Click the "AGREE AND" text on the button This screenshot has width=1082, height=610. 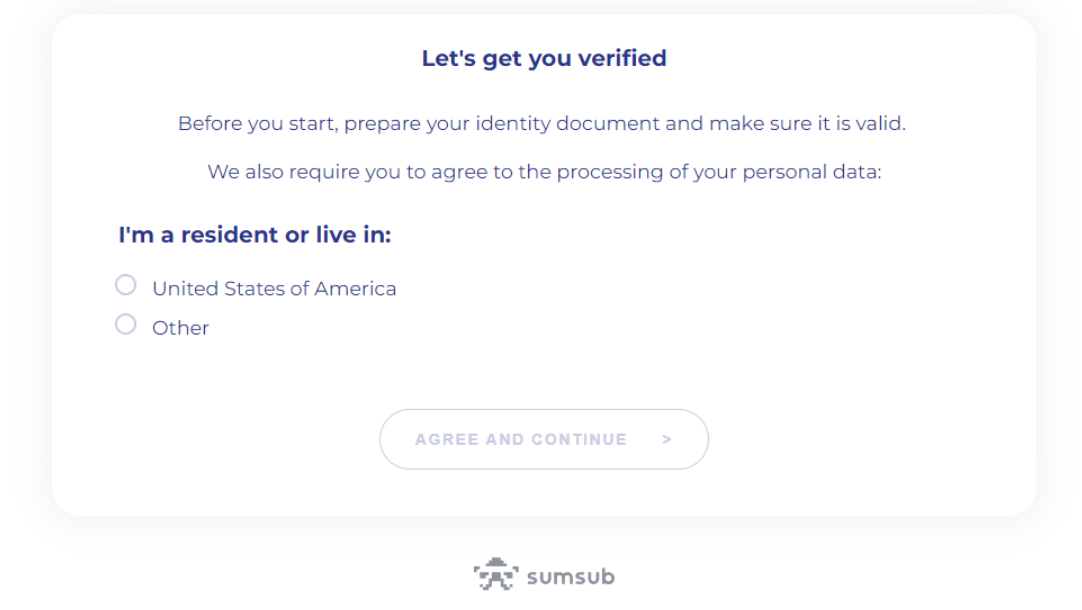470,439
